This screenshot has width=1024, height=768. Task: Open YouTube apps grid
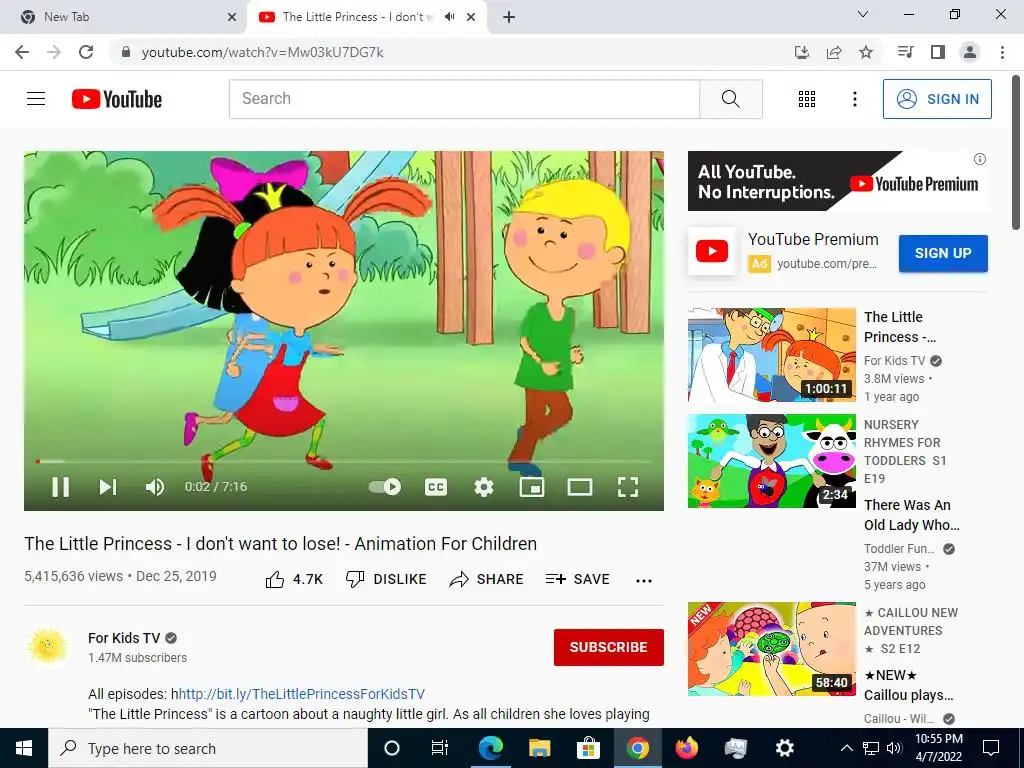coord(807,99)
